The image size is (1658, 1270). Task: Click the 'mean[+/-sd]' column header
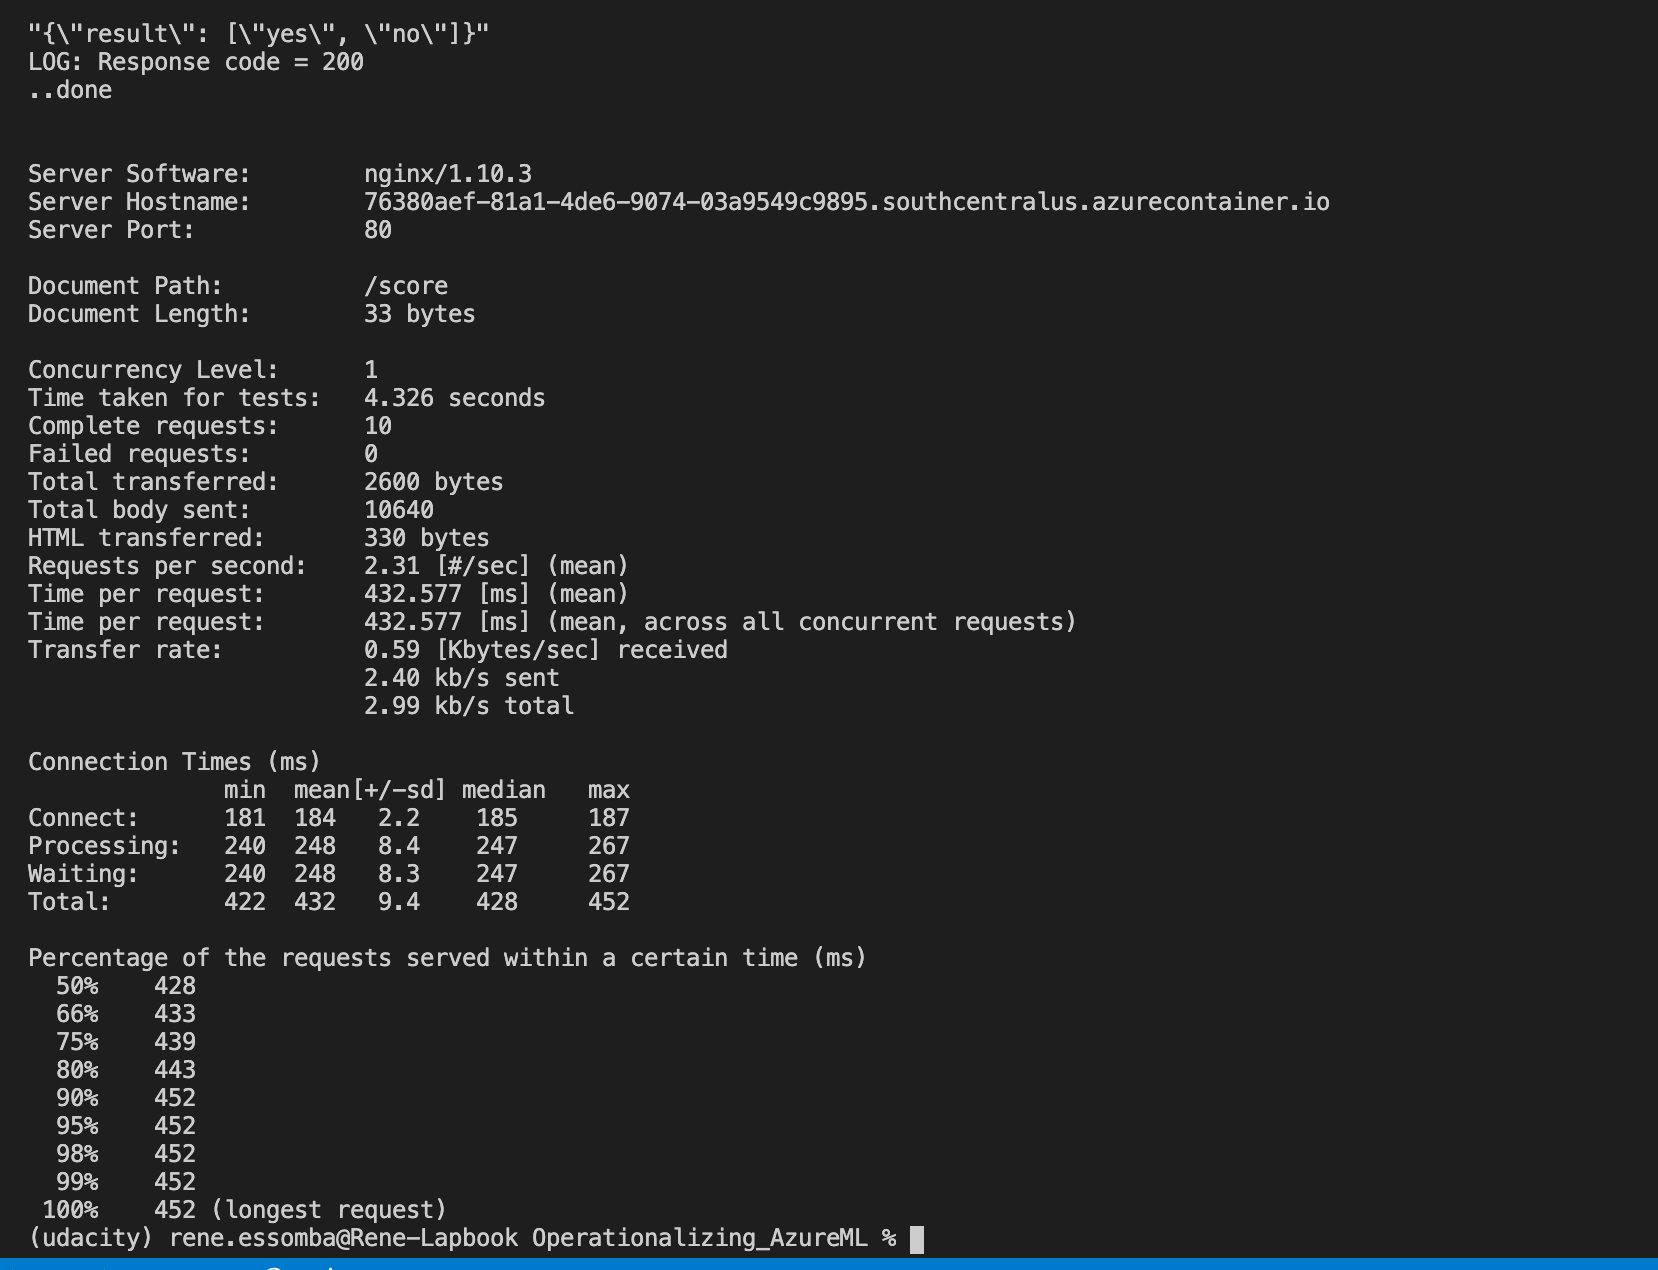click(x=370, y=790)
